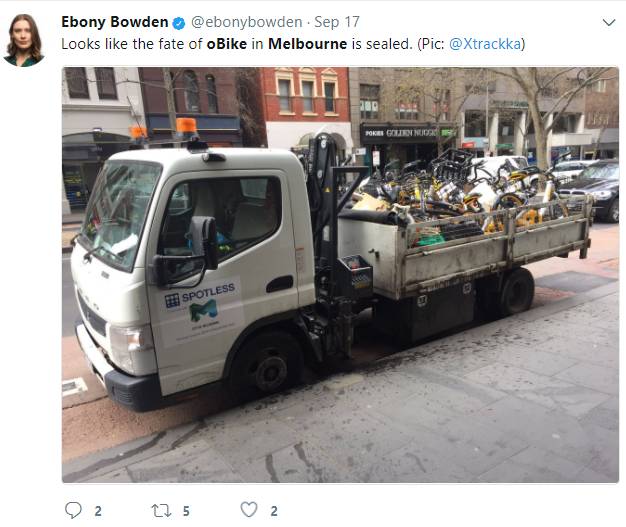Like the tweet with the heart icon
Viewport: 626px width, 527px height.
[x=249, y=509]
